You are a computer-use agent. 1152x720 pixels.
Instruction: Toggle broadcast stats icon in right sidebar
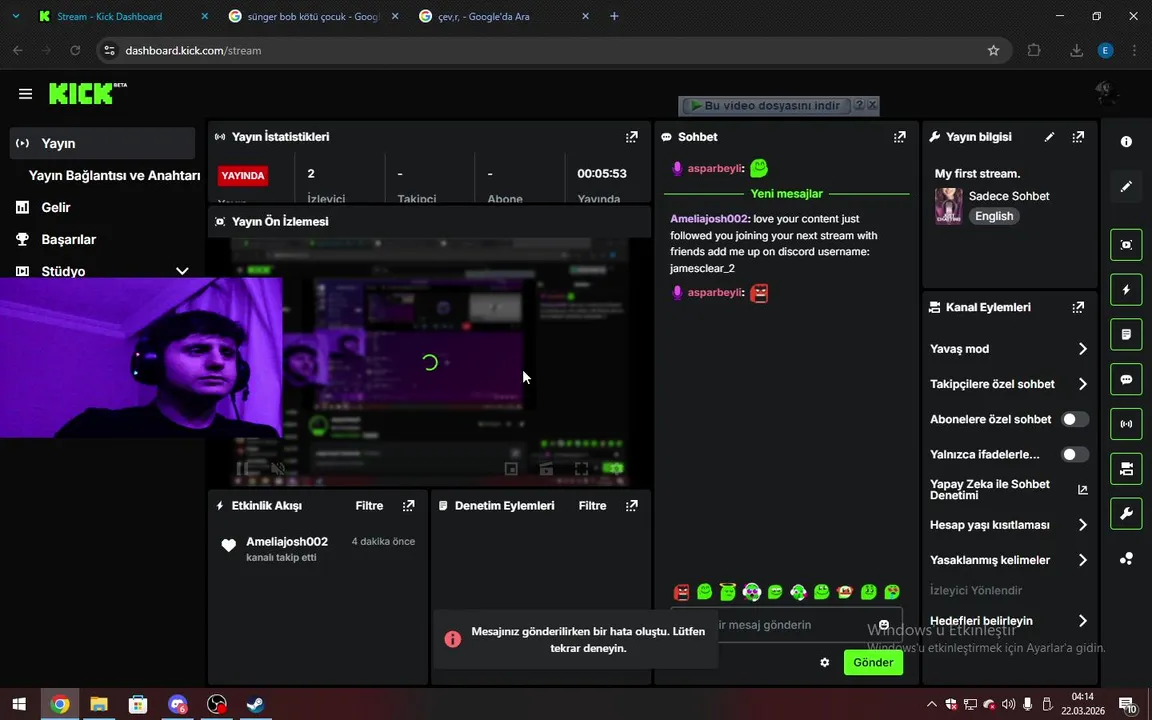pyautogui.click(x=1126, y=424)
